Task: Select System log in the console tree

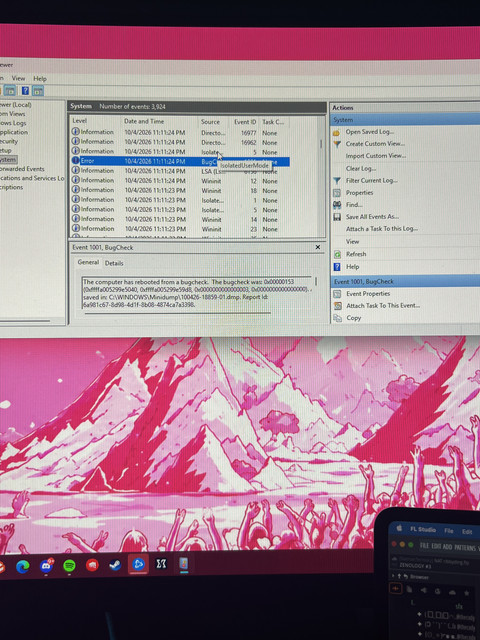Action: point(8,160)
